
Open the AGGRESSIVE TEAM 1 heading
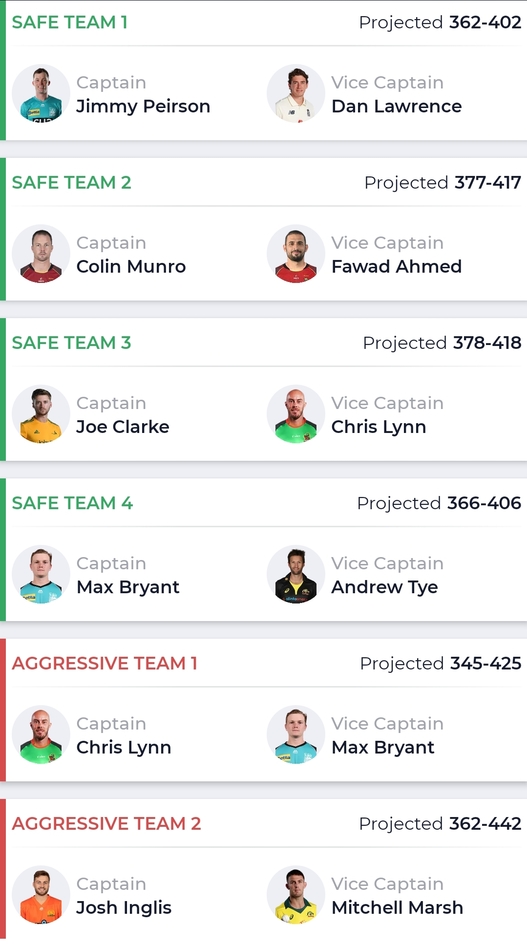coord(104,663)
